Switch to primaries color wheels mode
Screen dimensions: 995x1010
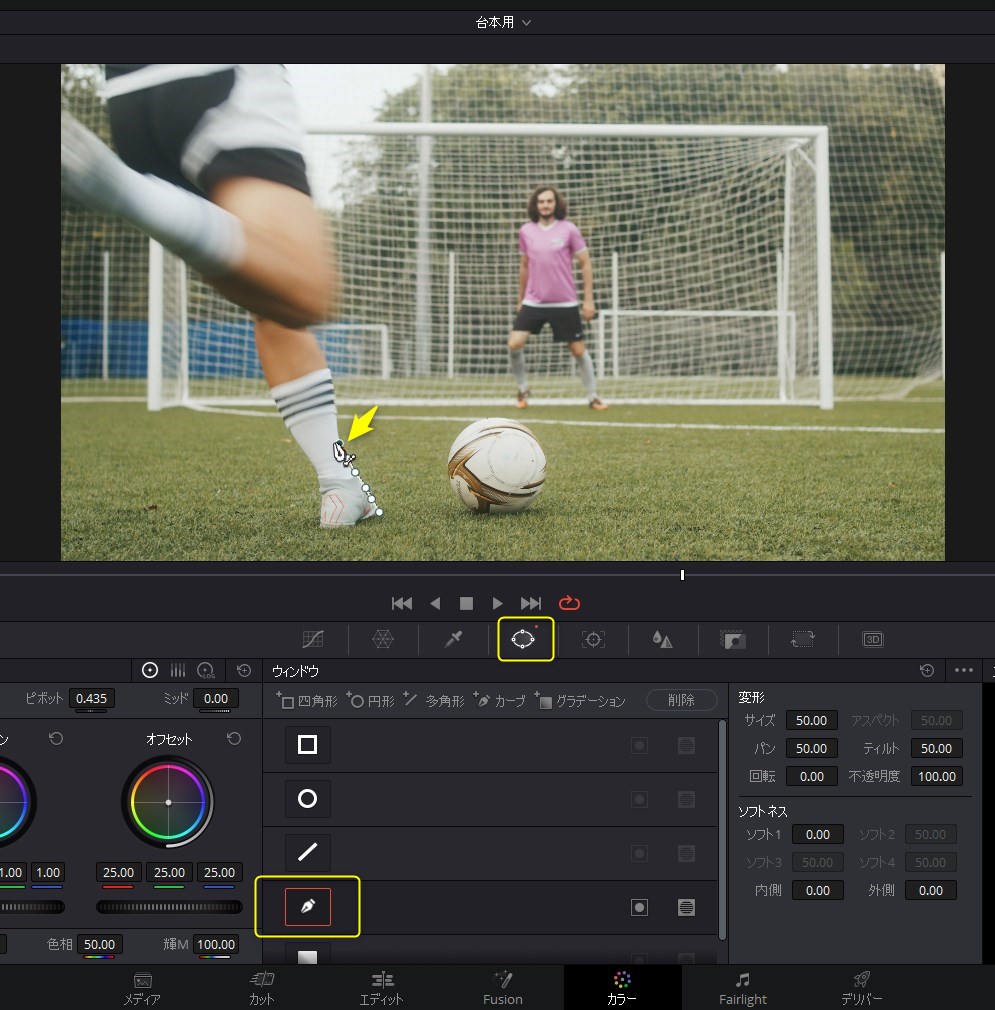[x=149, y=671]
